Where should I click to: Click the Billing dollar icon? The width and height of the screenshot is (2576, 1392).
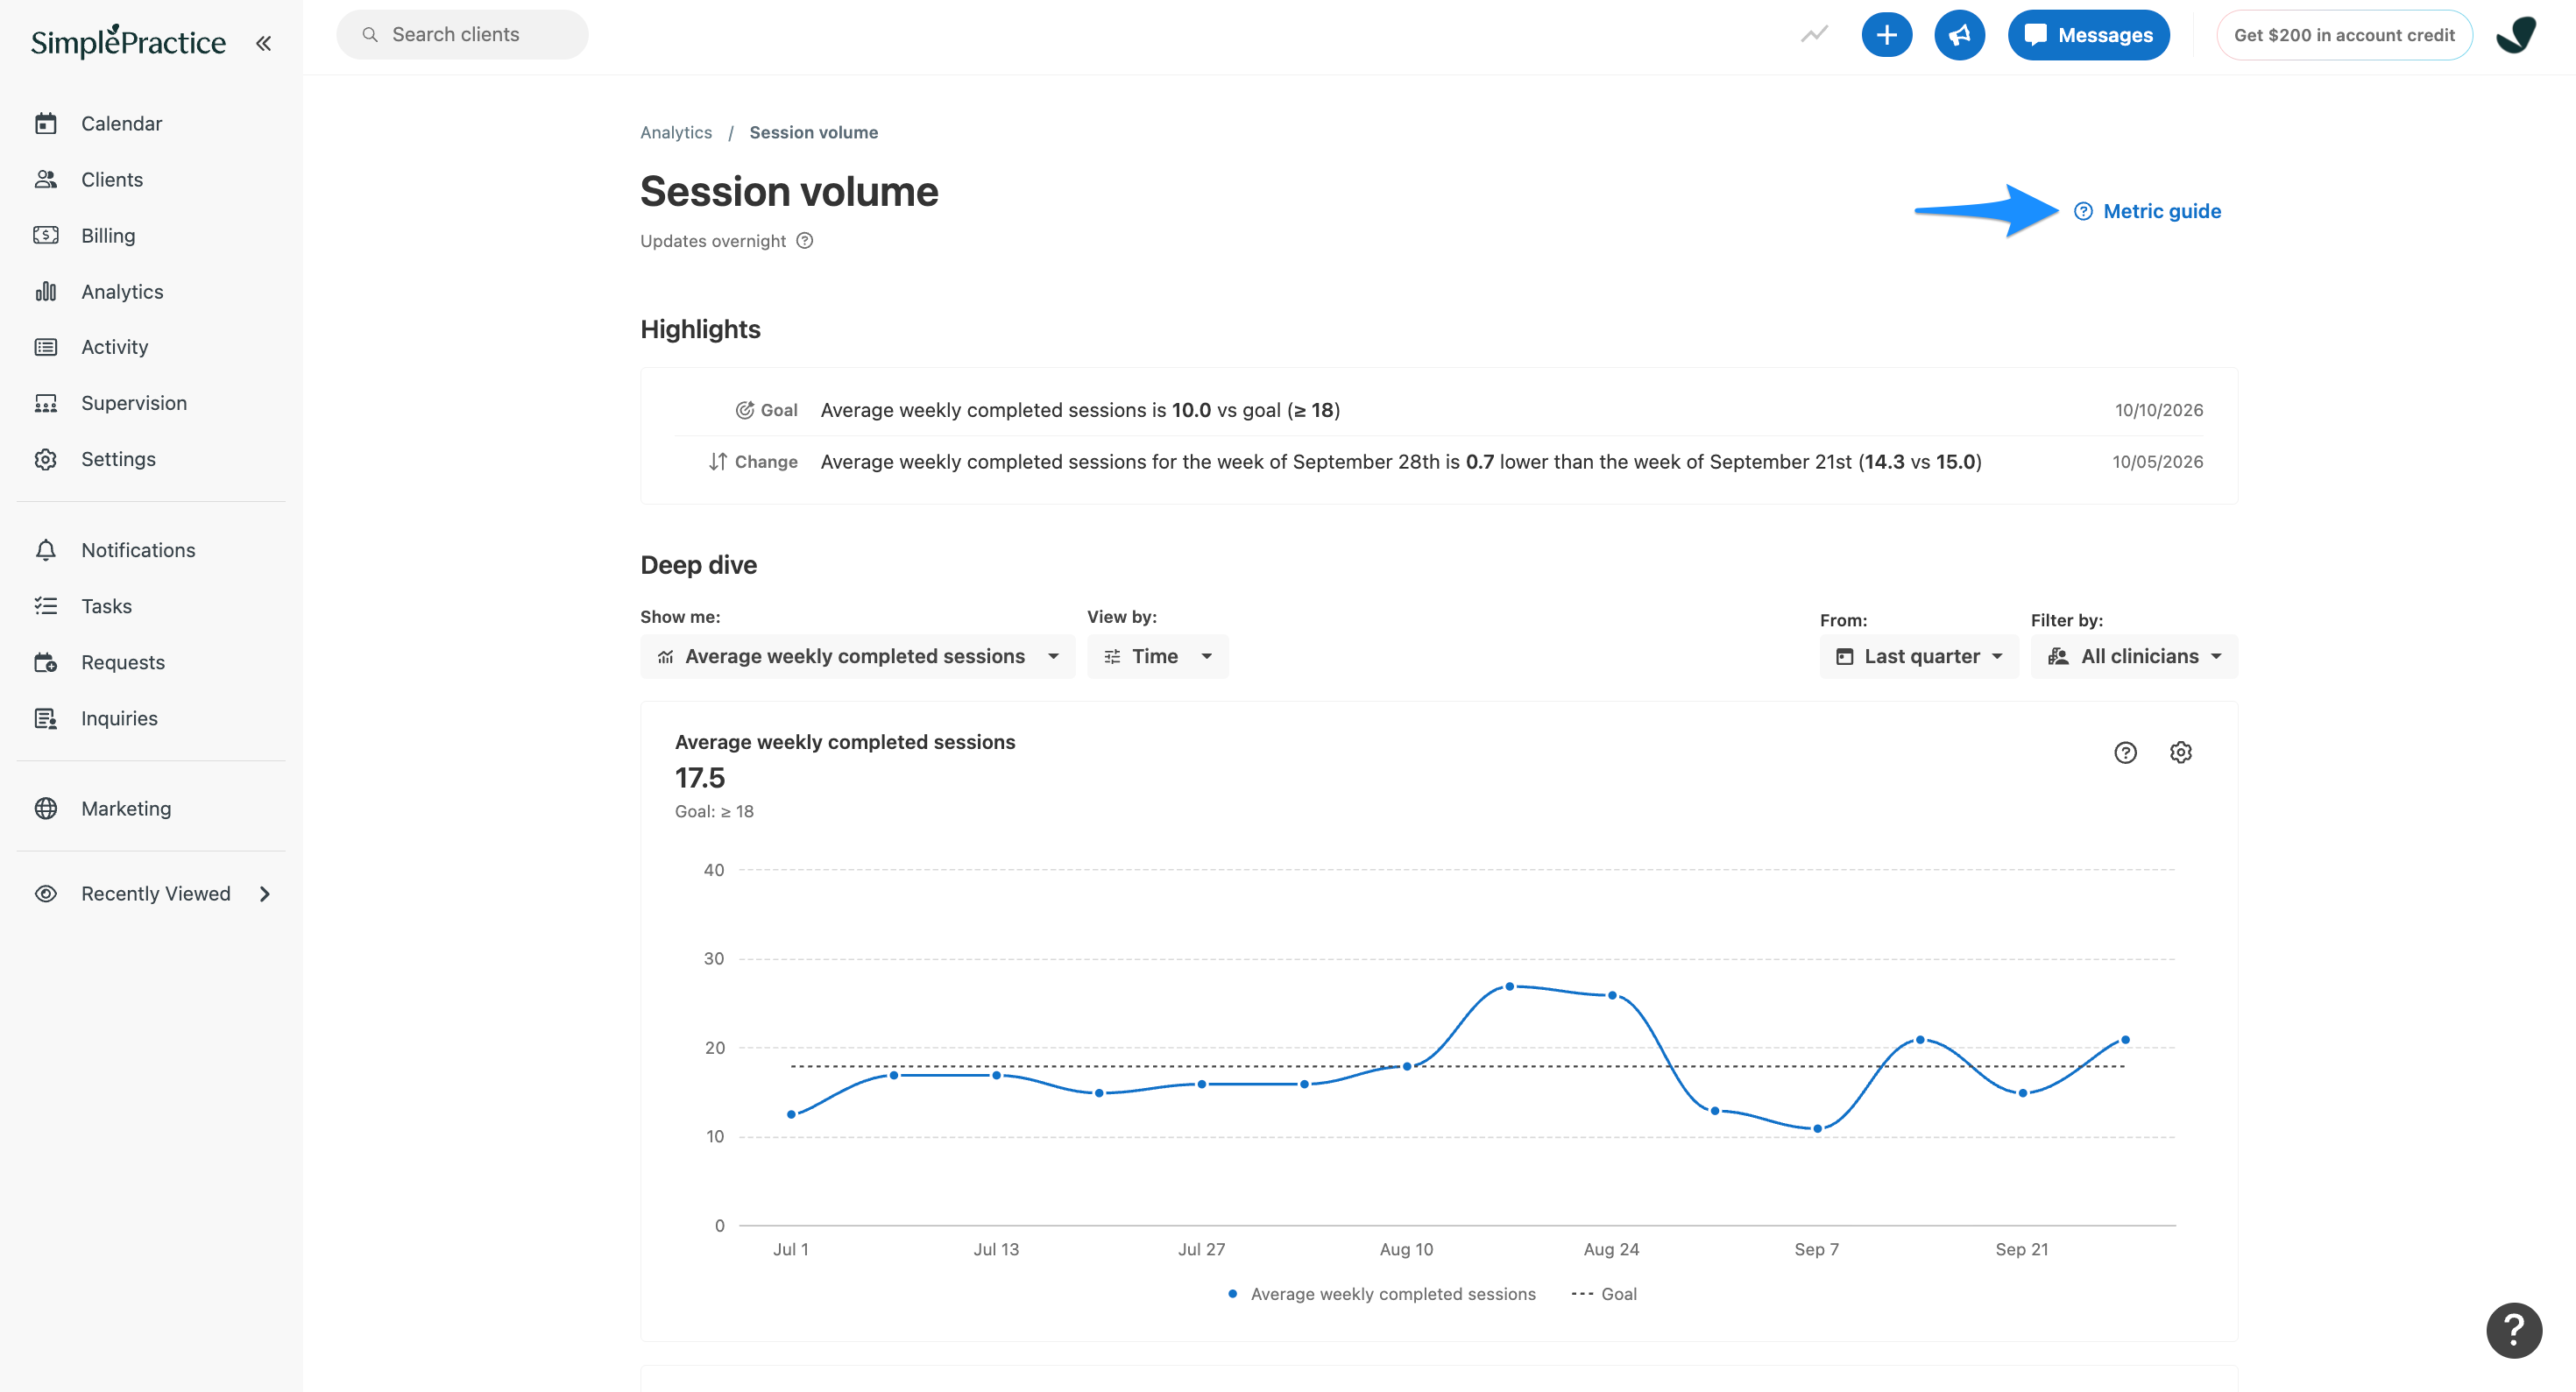pos(45,235)
